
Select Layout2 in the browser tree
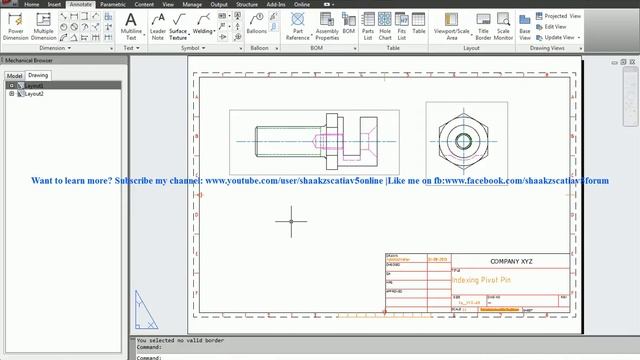tap(34, 93)
